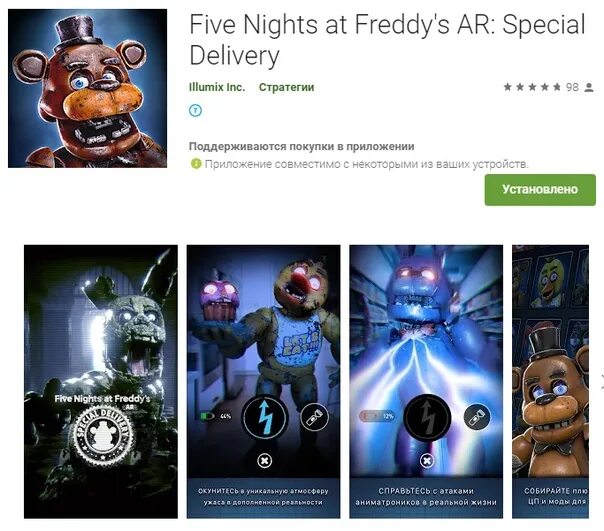
Task: Tap the blue lightning shock button in Chica screenshot
Action: pos(265,417)
